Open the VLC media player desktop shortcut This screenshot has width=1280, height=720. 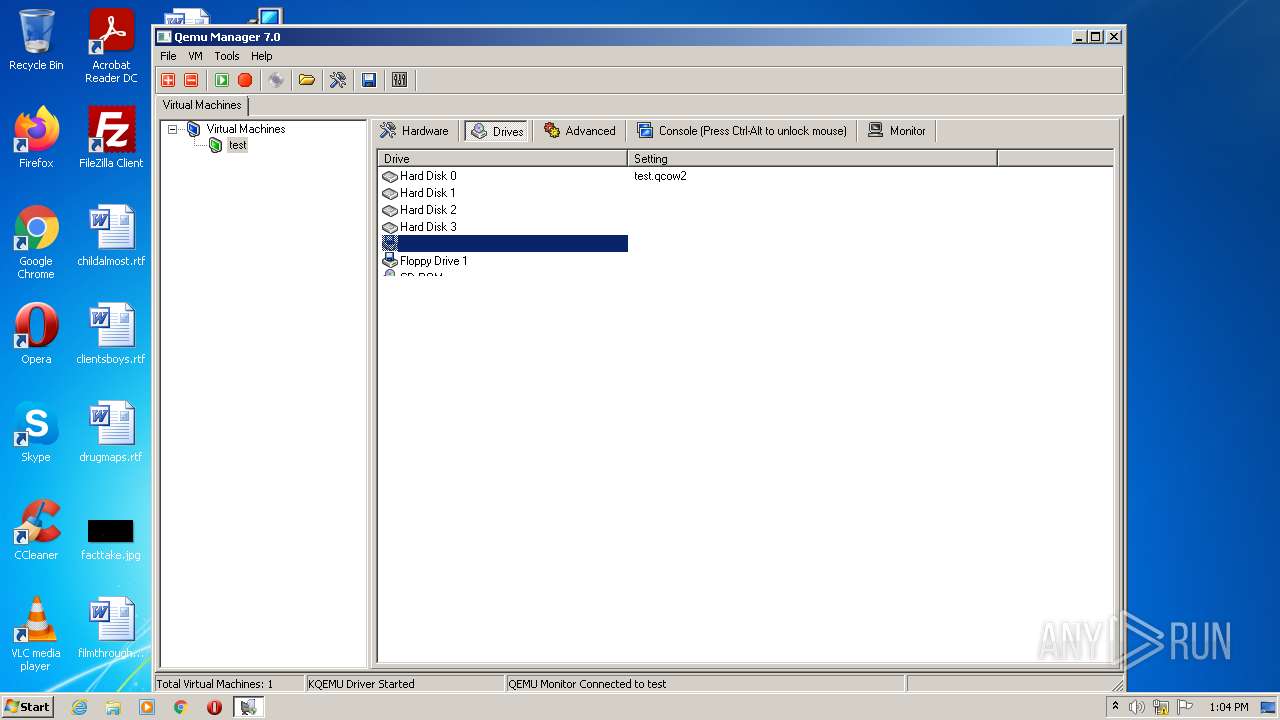[36, 634]
